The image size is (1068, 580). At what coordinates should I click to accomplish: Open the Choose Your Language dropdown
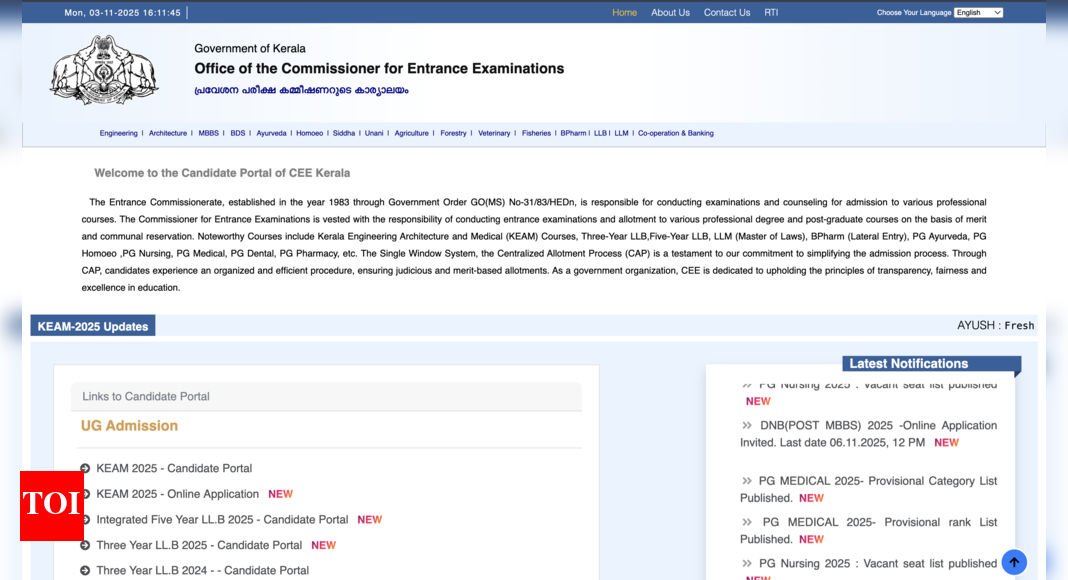pyautogui.click(x=977, y=13)
